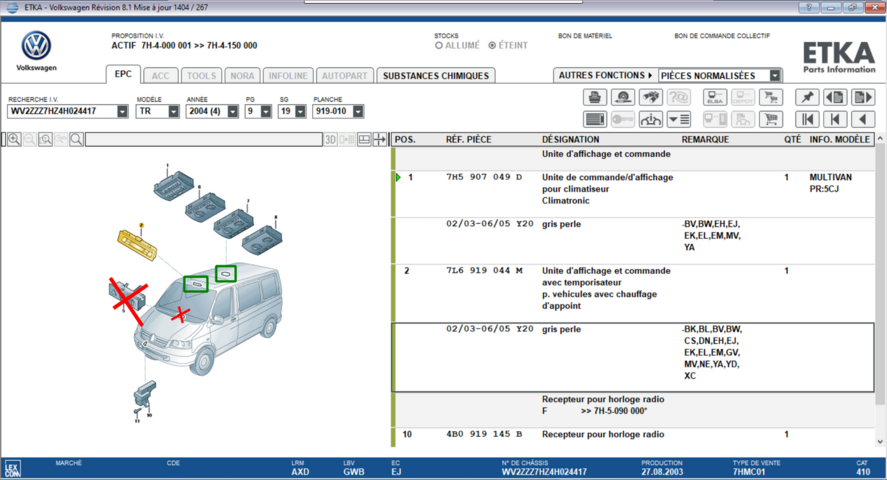887x480 pixels.
Task: Switch to the AUTOPART tab
Action: 345,76
